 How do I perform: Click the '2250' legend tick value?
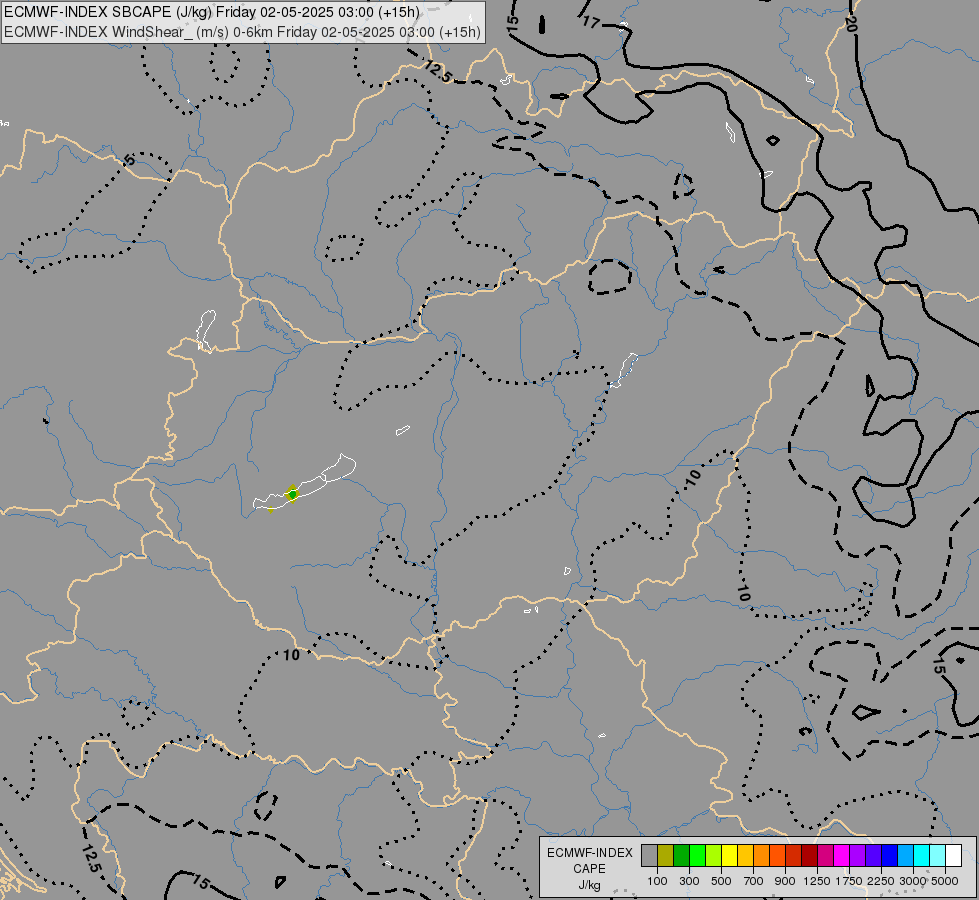[881, 881]
